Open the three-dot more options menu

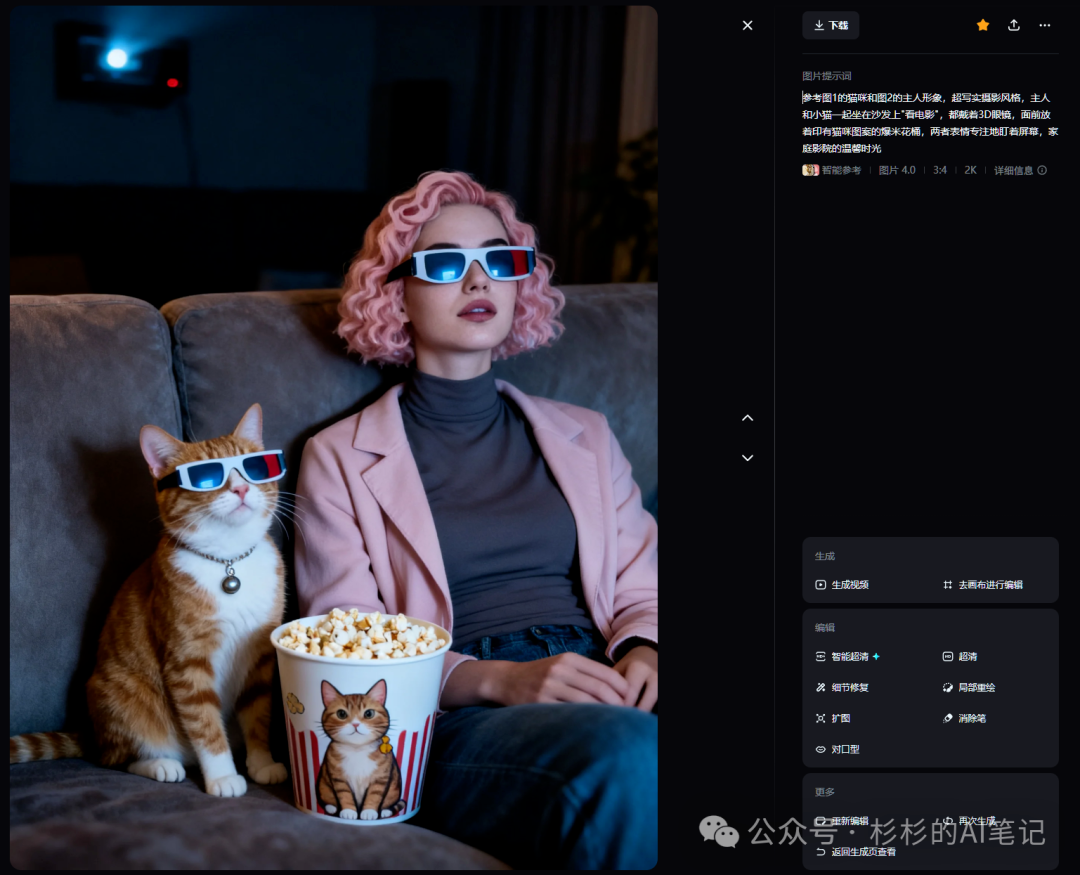point(1045,25)
